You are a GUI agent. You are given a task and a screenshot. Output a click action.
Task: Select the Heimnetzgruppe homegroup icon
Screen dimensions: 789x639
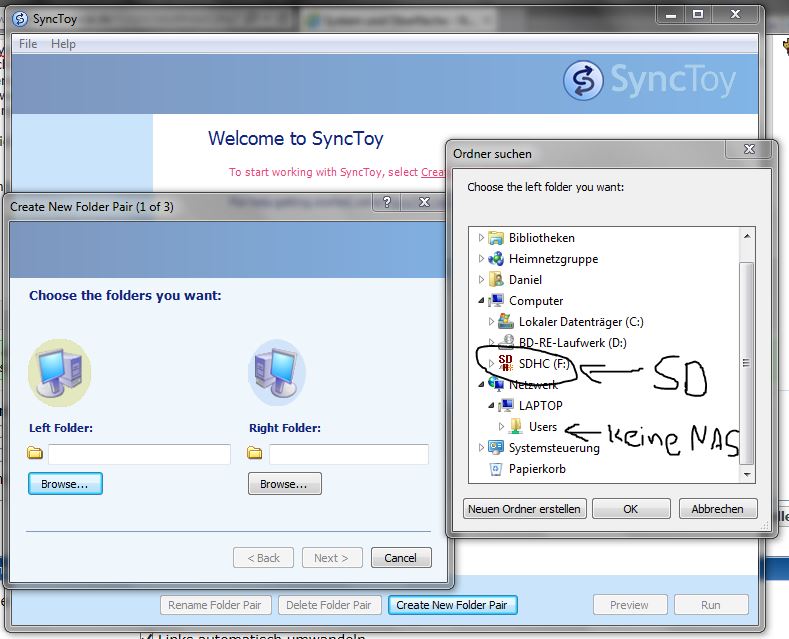click(x=496, y=259)
